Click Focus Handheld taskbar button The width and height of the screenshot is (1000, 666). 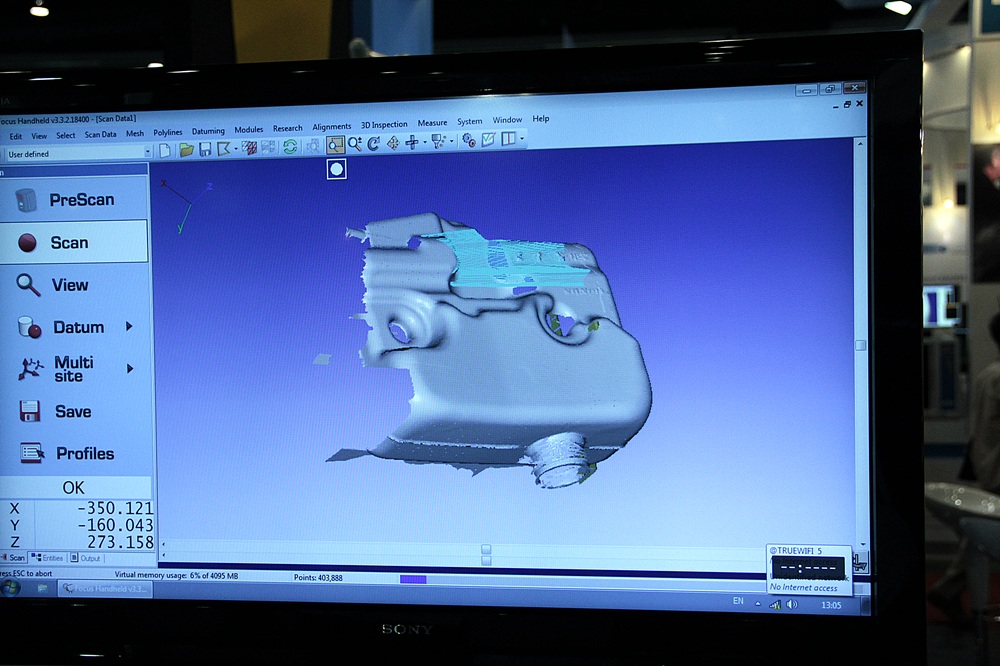coord(106,589)
